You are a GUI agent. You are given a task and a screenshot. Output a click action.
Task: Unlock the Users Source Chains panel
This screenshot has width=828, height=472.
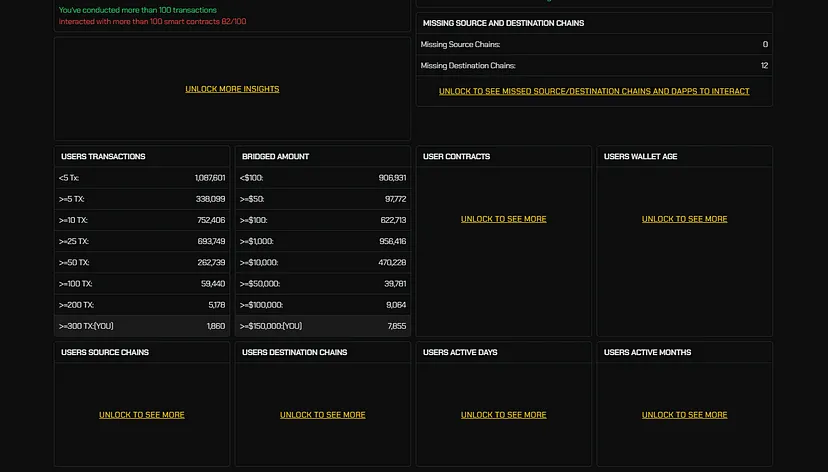click(141, 415)
